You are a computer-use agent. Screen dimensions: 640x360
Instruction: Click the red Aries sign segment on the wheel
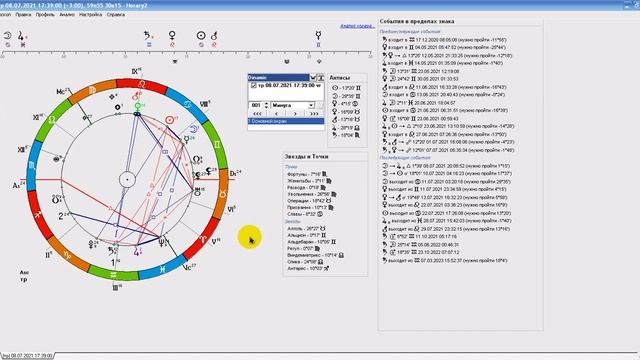(x=203, y=239)
